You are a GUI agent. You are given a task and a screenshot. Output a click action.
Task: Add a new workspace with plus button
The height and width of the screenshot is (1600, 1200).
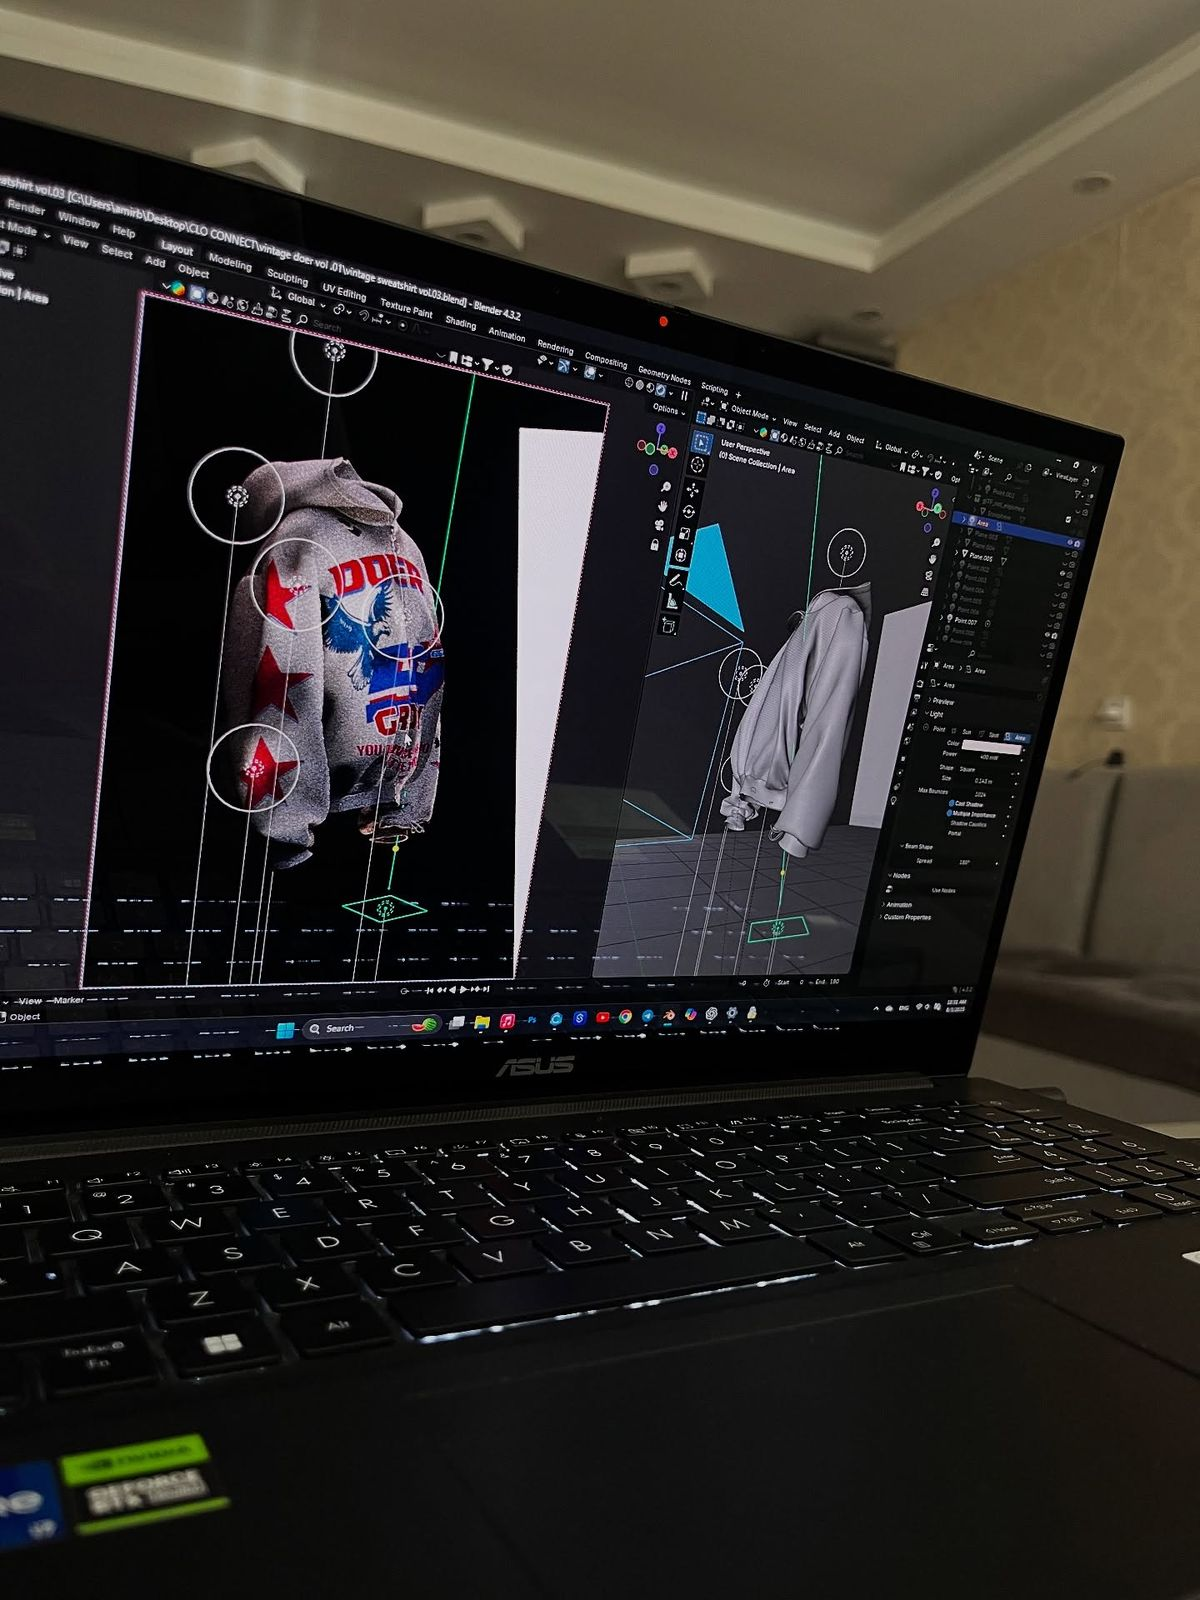(x=738, y=395)
